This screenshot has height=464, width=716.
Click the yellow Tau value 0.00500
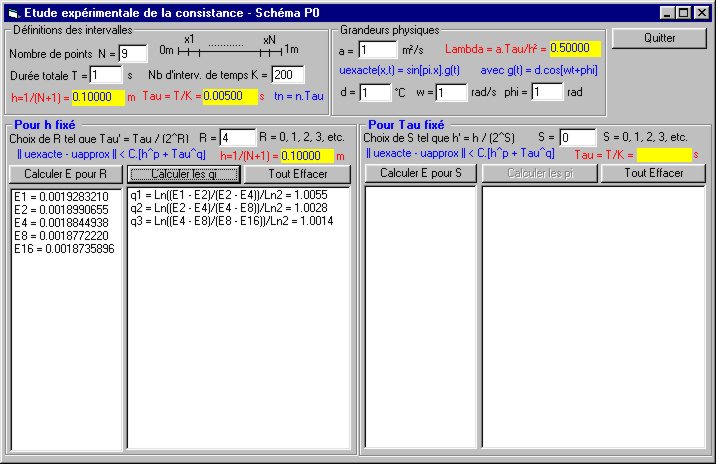click(230, 97)
